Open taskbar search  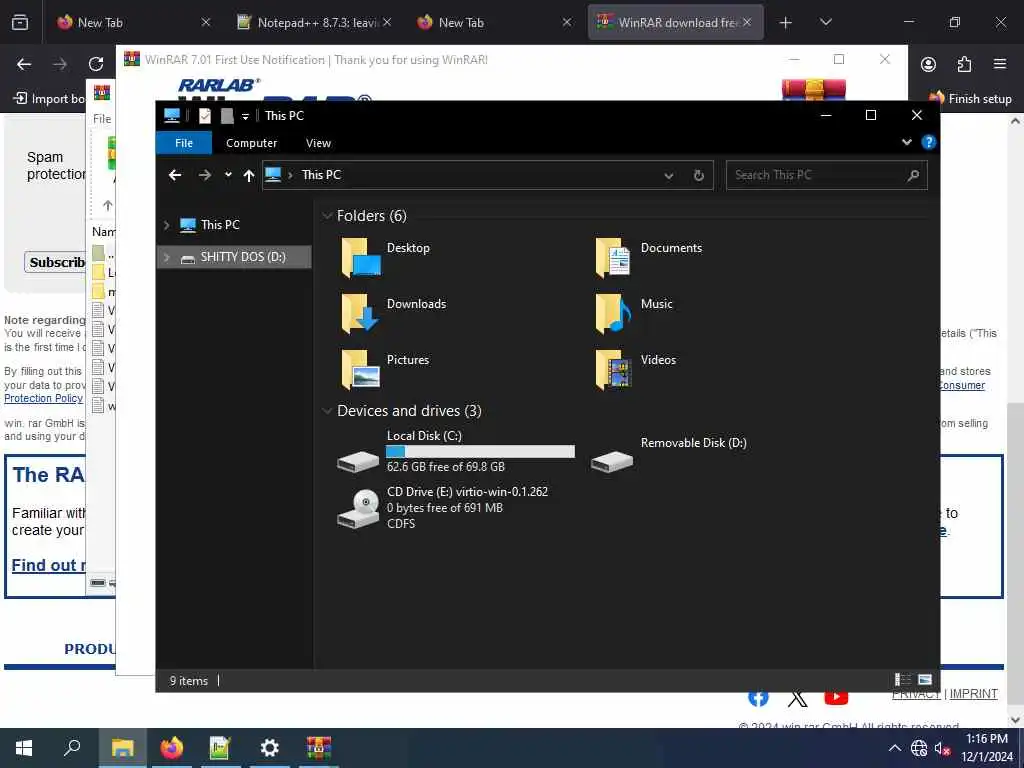pos(72,748)
